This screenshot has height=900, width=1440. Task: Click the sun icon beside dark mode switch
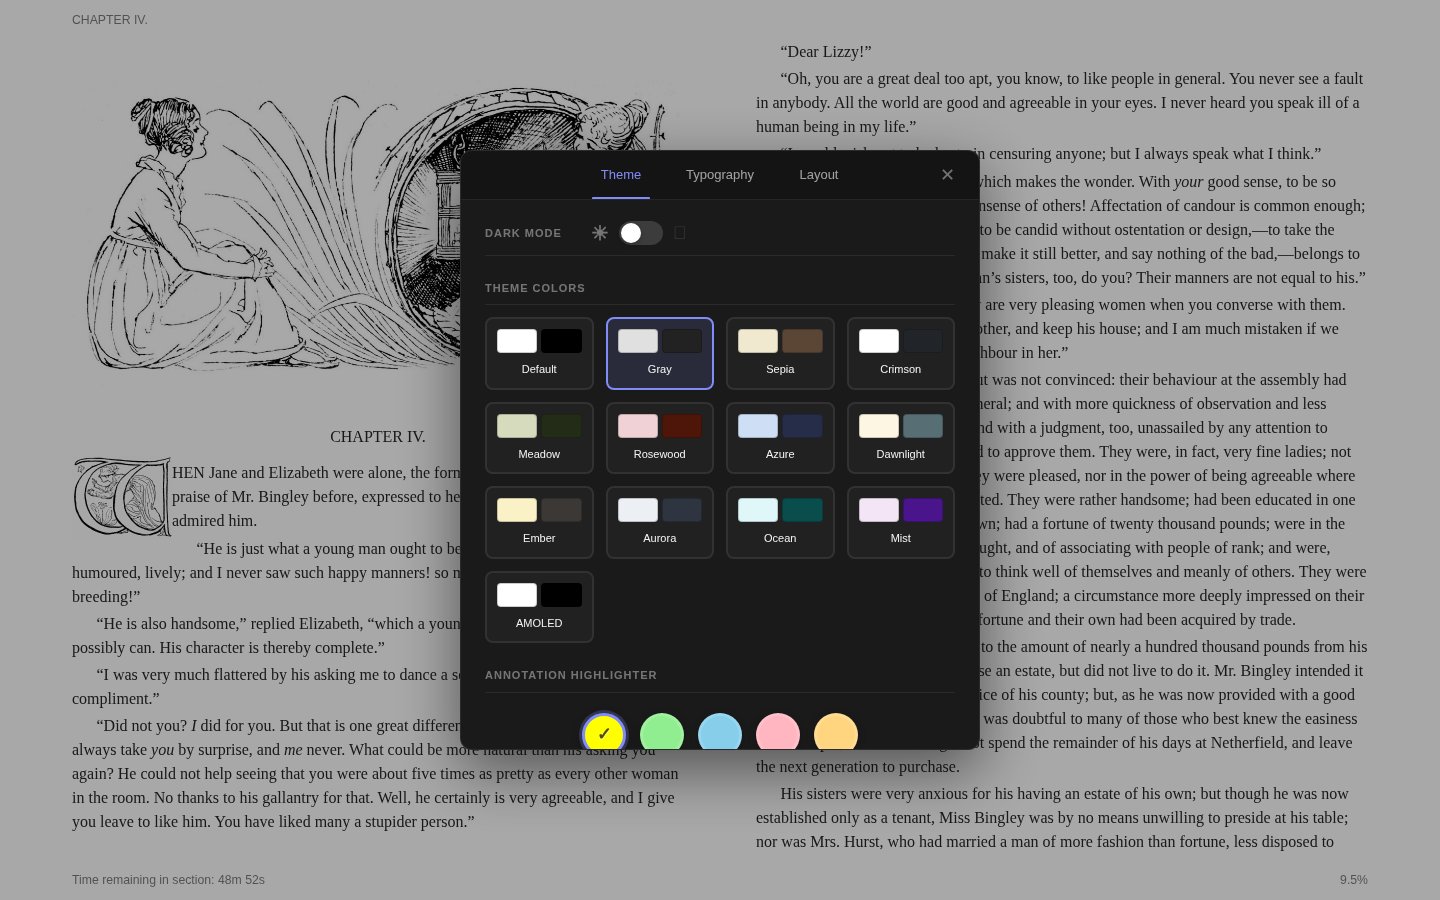click(600, 233)
